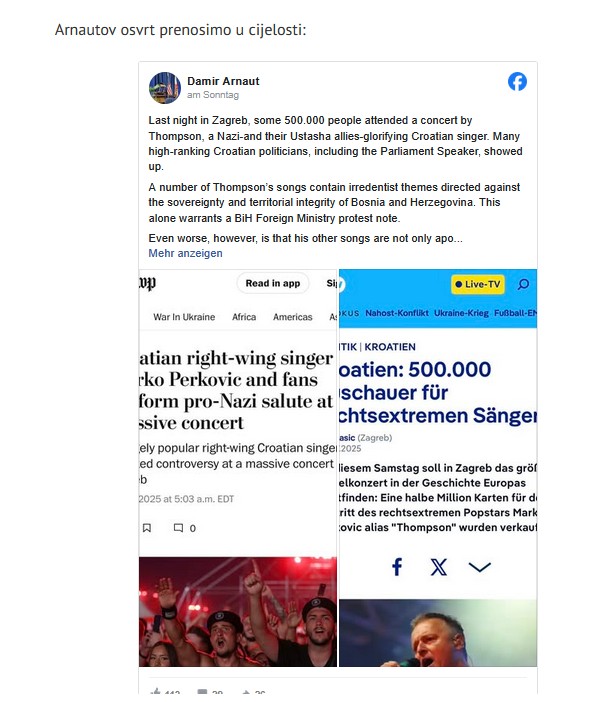Open the Ukraine-Krieg topic
604x702 pixels.
click(x=461, y=313)
